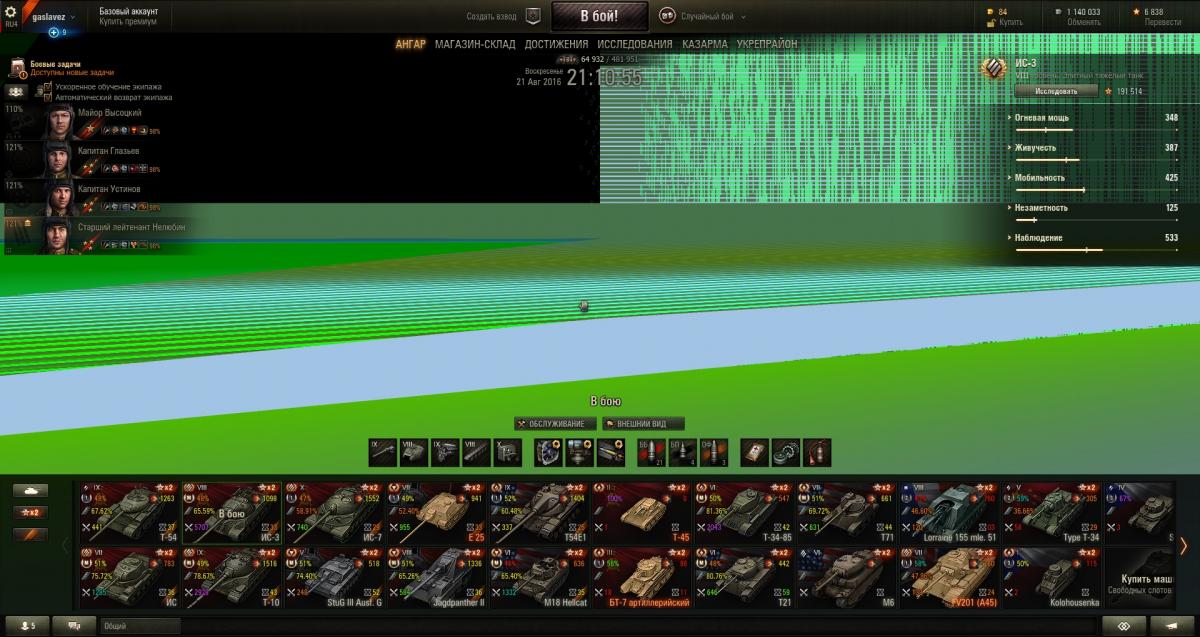This screenshot has height=637, width=1200.
Task: Open the КАЗАРМА tab
Action: pyautogui.click(x=705, y=45)
